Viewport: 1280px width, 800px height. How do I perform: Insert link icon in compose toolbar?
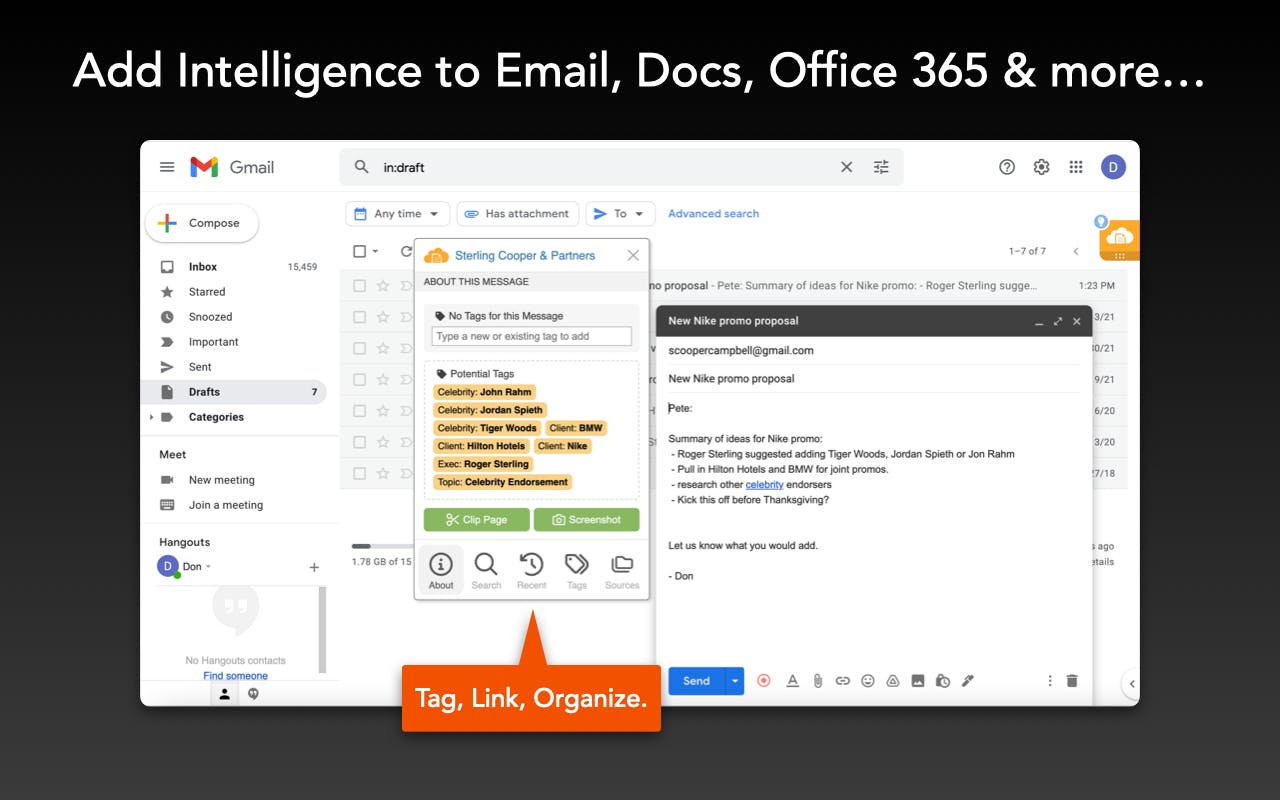coord(842,681)
